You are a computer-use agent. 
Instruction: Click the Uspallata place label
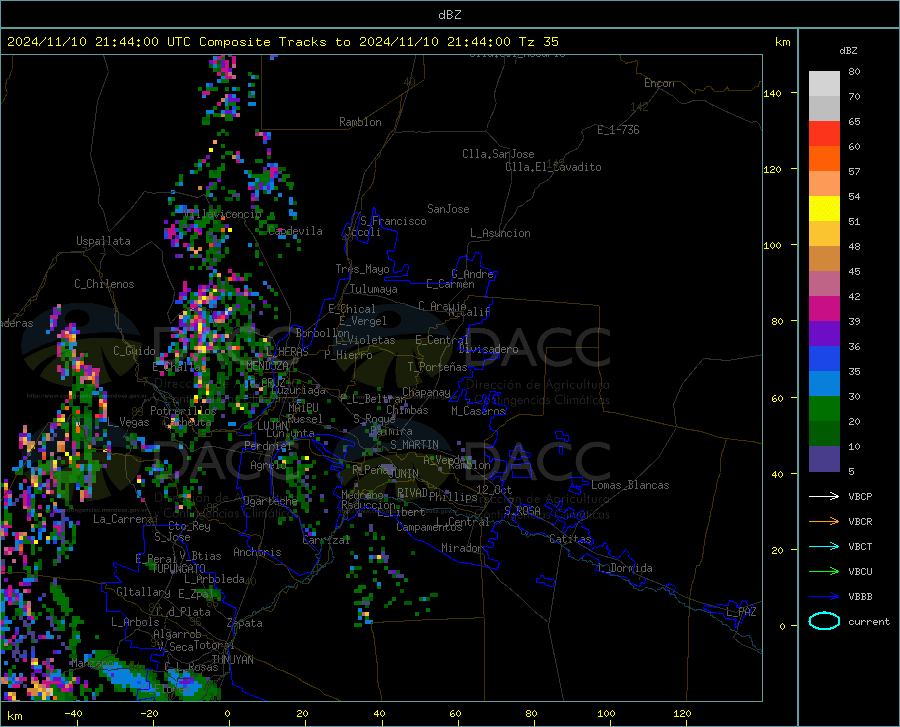[x=103, y=241]
